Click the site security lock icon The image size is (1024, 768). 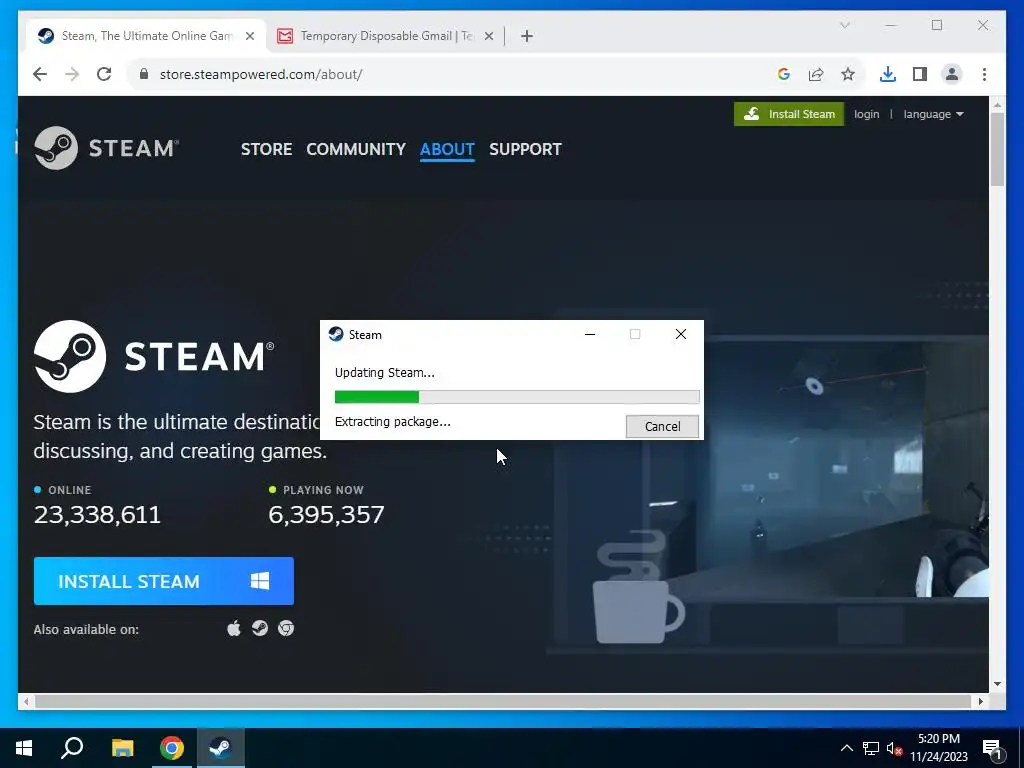pyautogui.click(x=144, y=74)
